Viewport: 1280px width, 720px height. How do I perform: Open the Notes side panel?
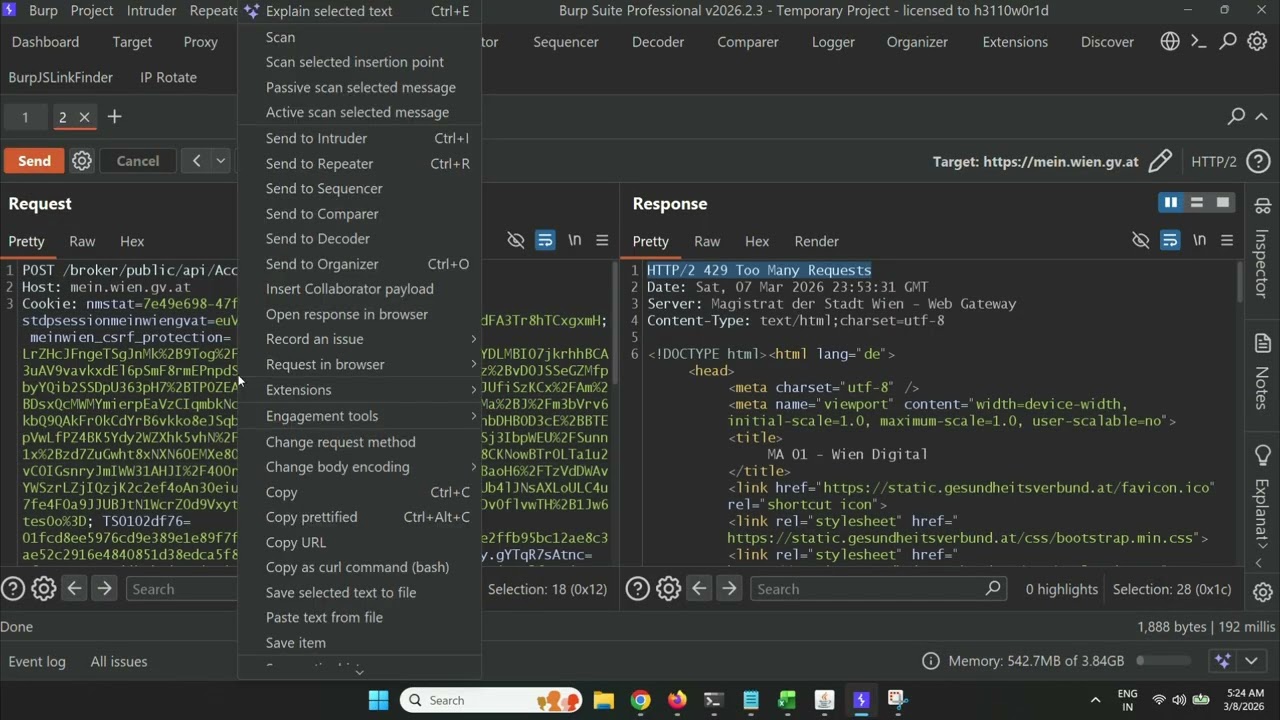[1262, 371]
